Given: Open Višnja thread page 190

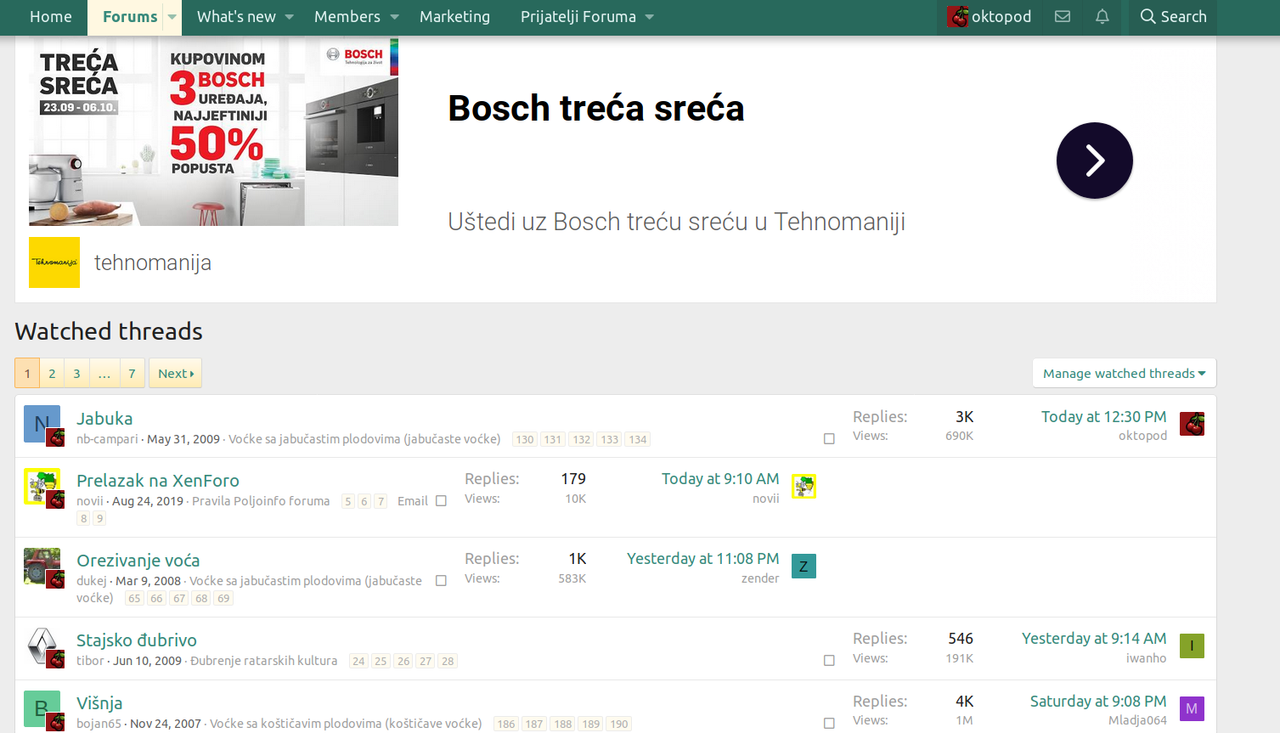Looking at the screenshot, I should pyautogui.click(x=619, y=723).
